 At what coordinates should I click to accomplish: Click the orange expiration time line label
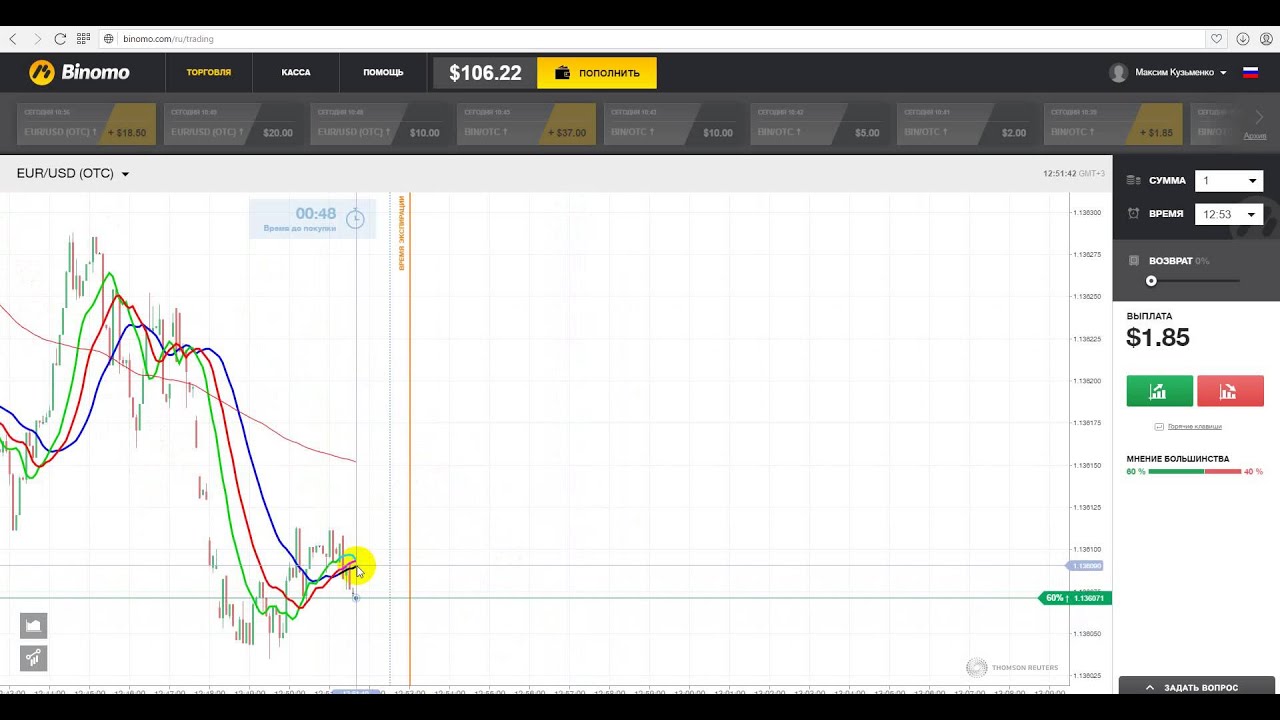pos(402,233)
